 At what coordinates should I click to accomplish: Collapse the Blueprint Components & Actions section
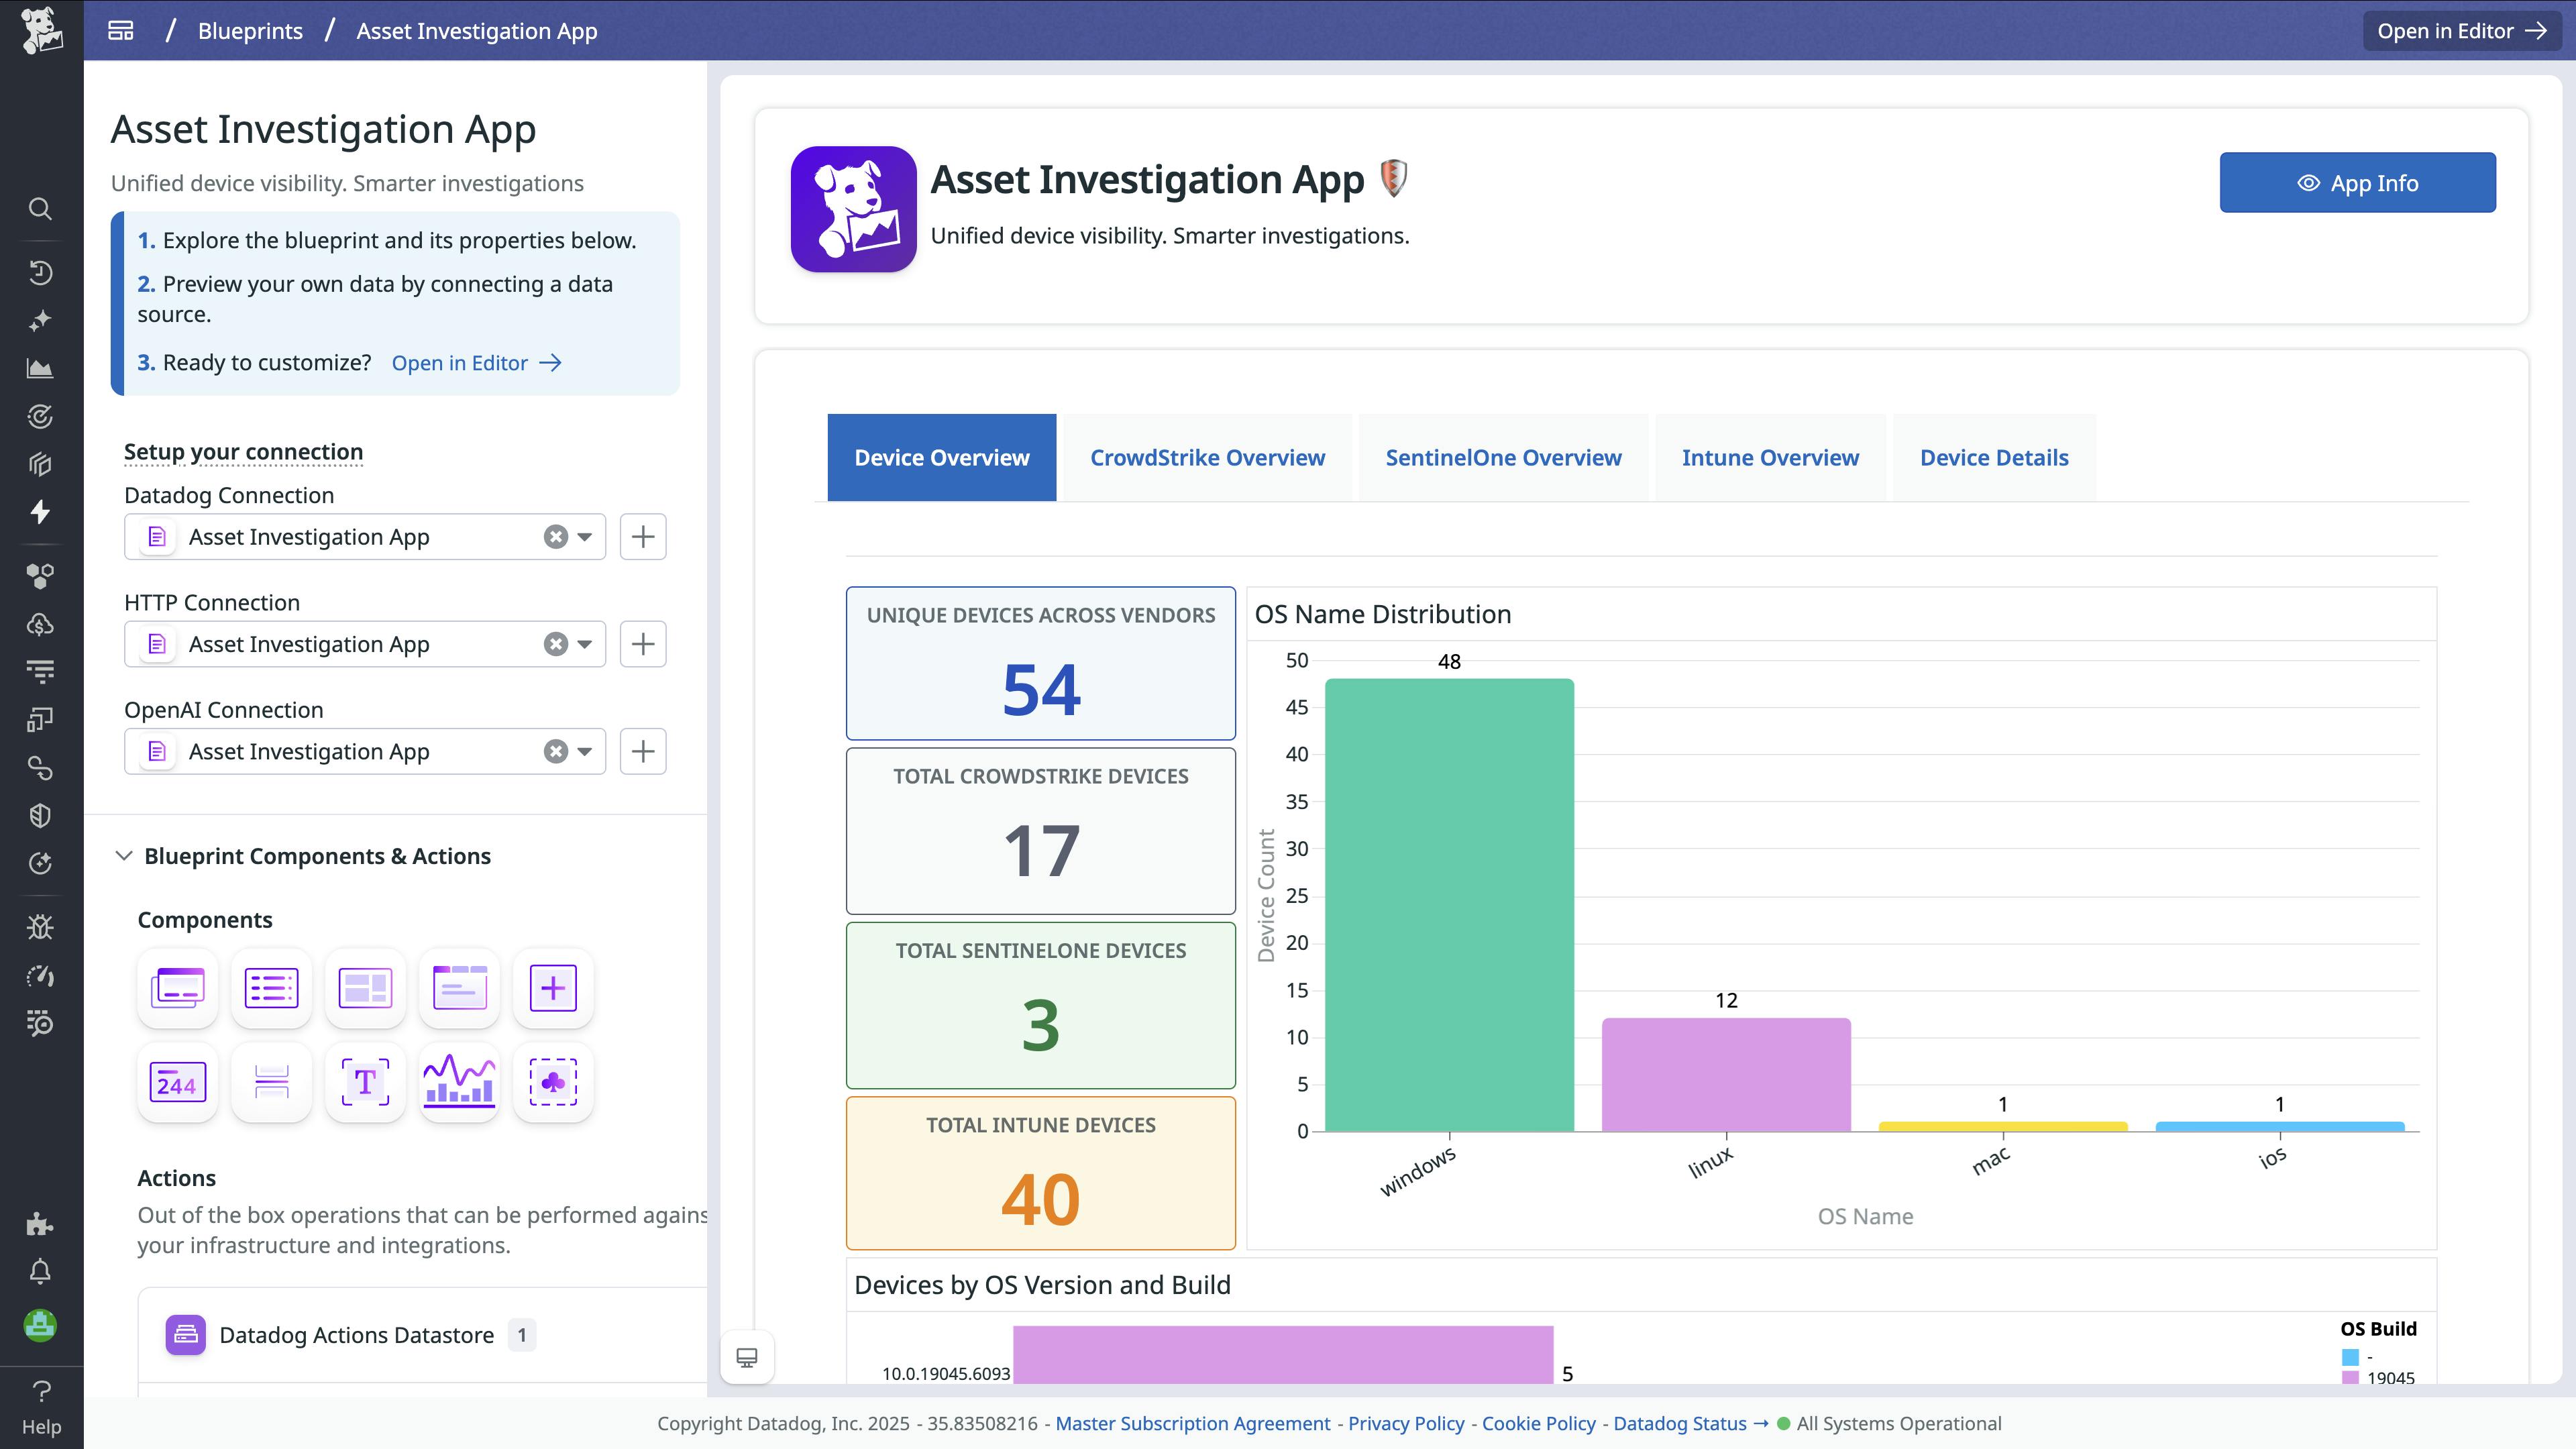[124, 856]
